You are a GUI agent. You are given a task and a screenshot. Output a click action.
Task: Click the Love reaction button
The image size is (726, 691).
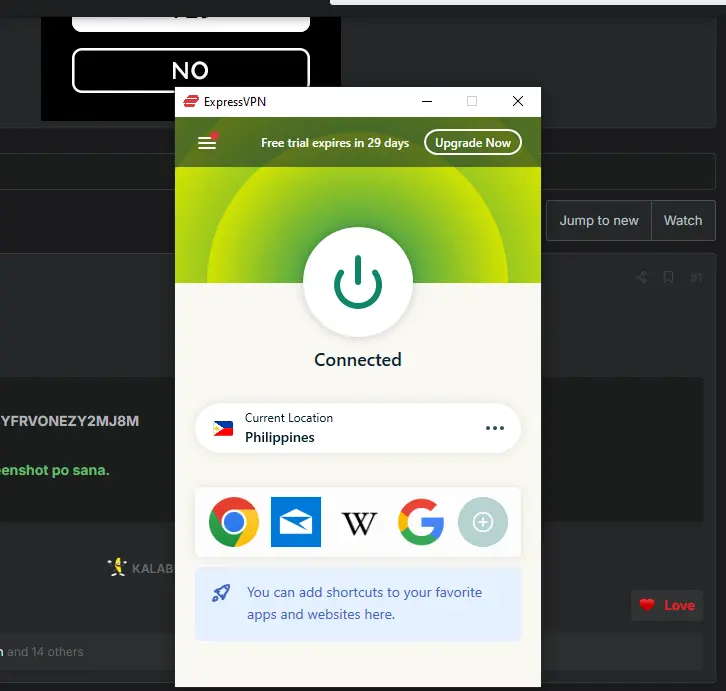pos(667,605)
